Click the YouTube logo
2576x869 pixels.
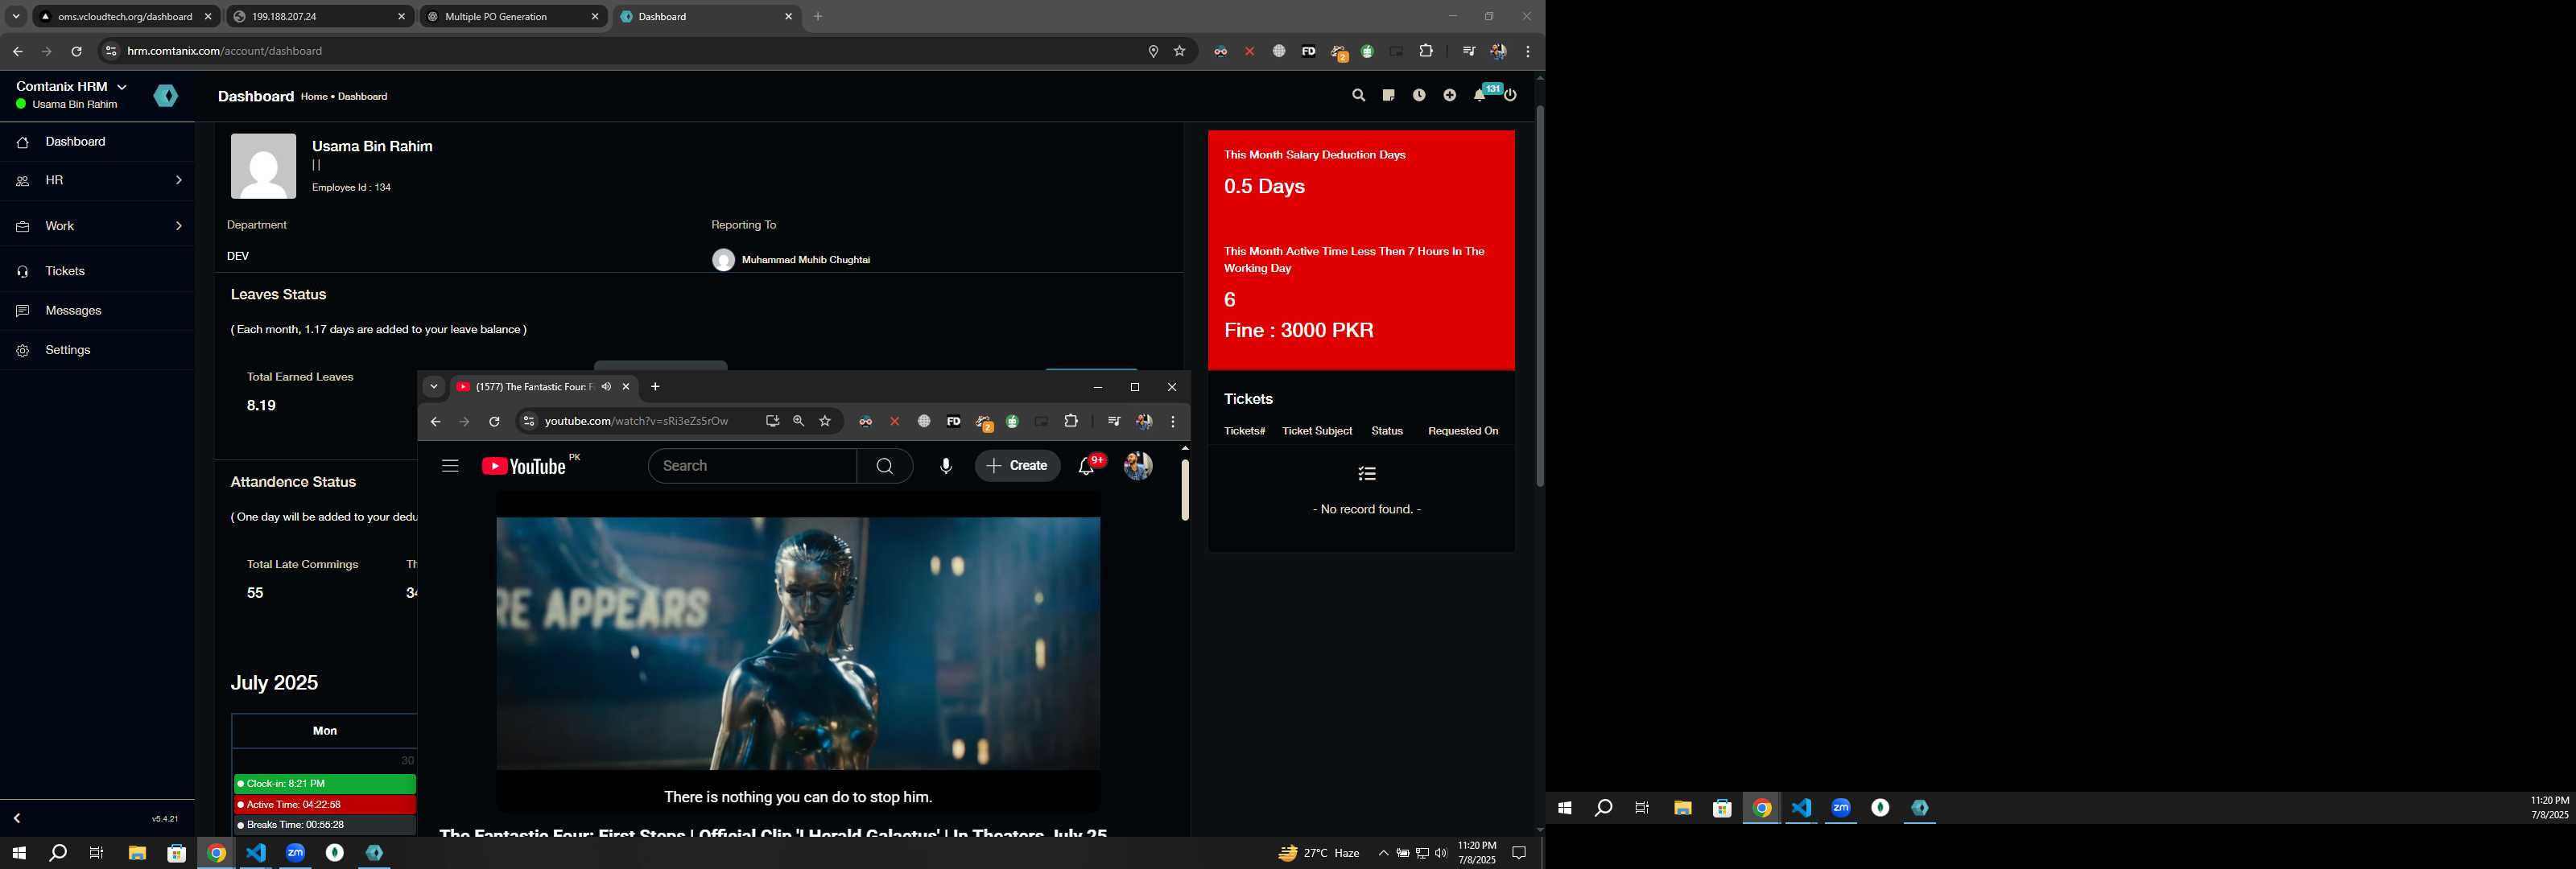point(524,466)
